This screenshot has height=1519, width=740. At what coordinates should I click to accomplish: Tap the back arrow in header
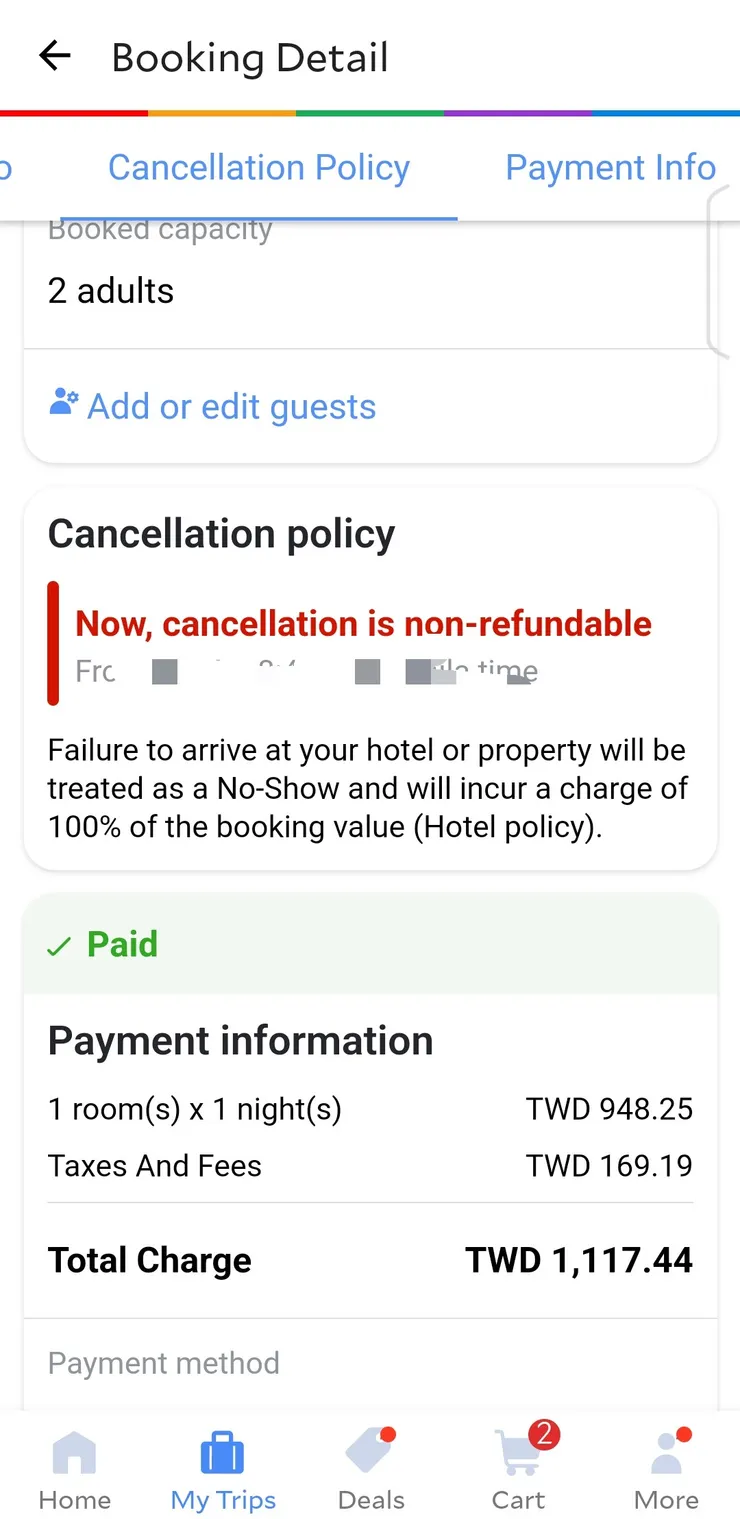[55, 57]
